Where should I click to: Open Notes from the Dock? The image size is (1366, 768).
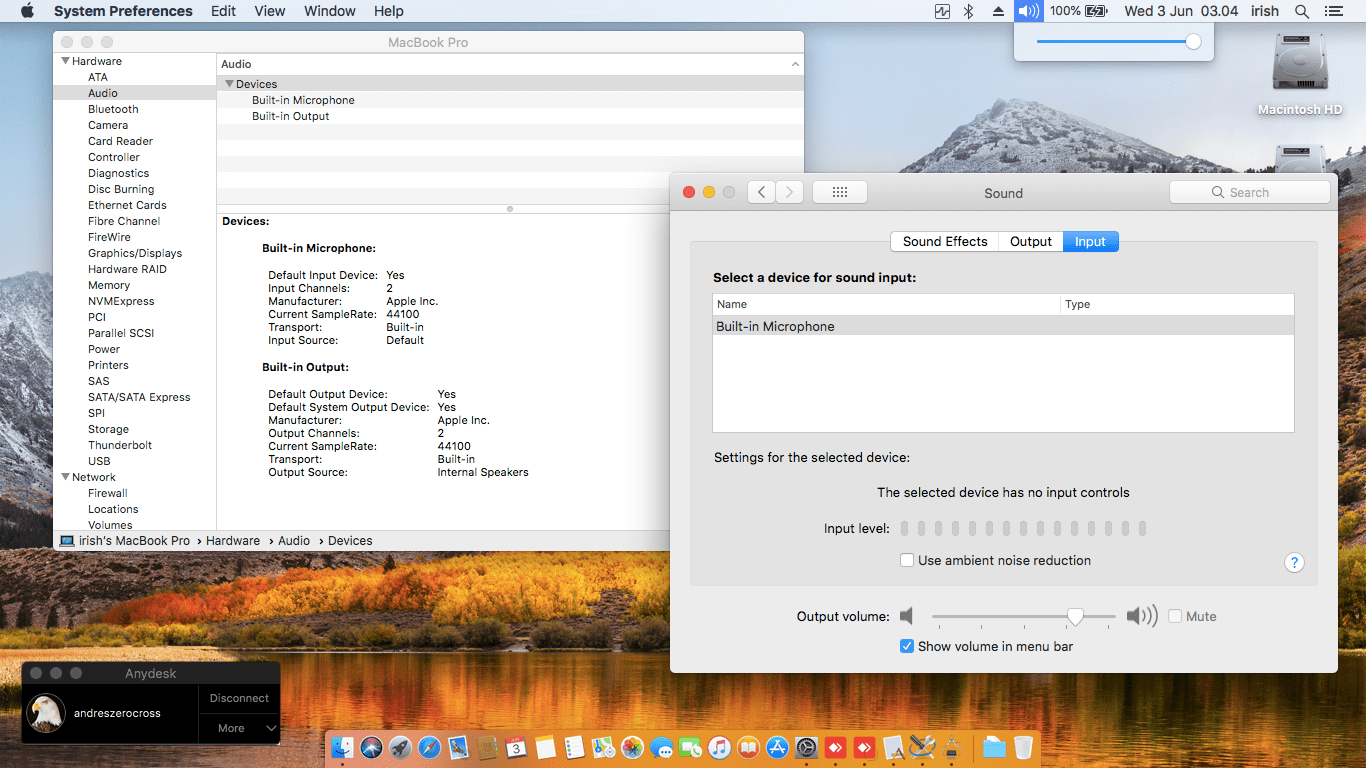point(545,747)
